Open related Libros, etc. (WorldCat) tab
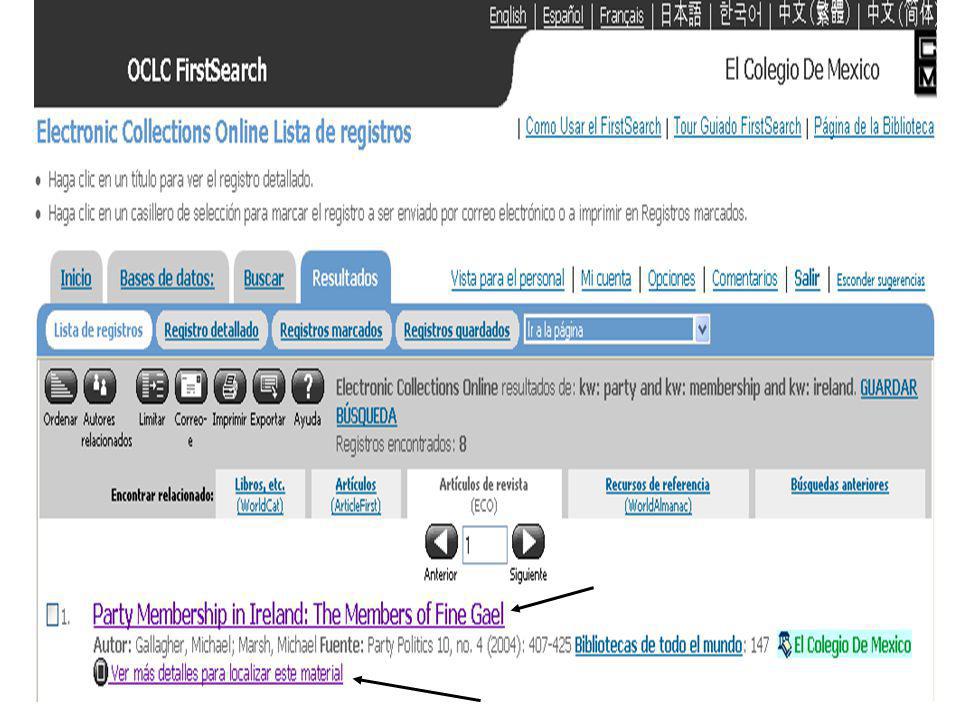The height and width of the screenshot is (720, 960). (260, 494)
